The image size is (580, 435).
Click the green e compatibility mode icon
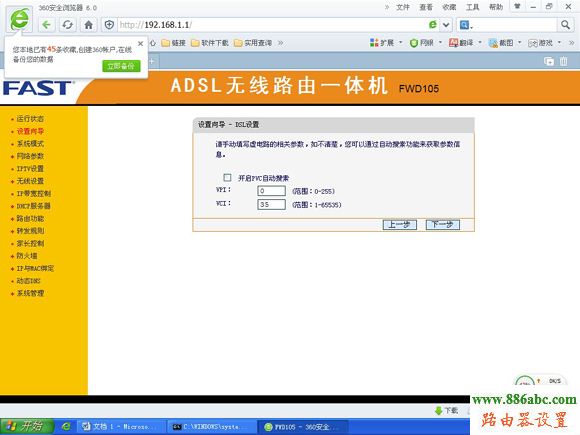click(x=432, y=25)
